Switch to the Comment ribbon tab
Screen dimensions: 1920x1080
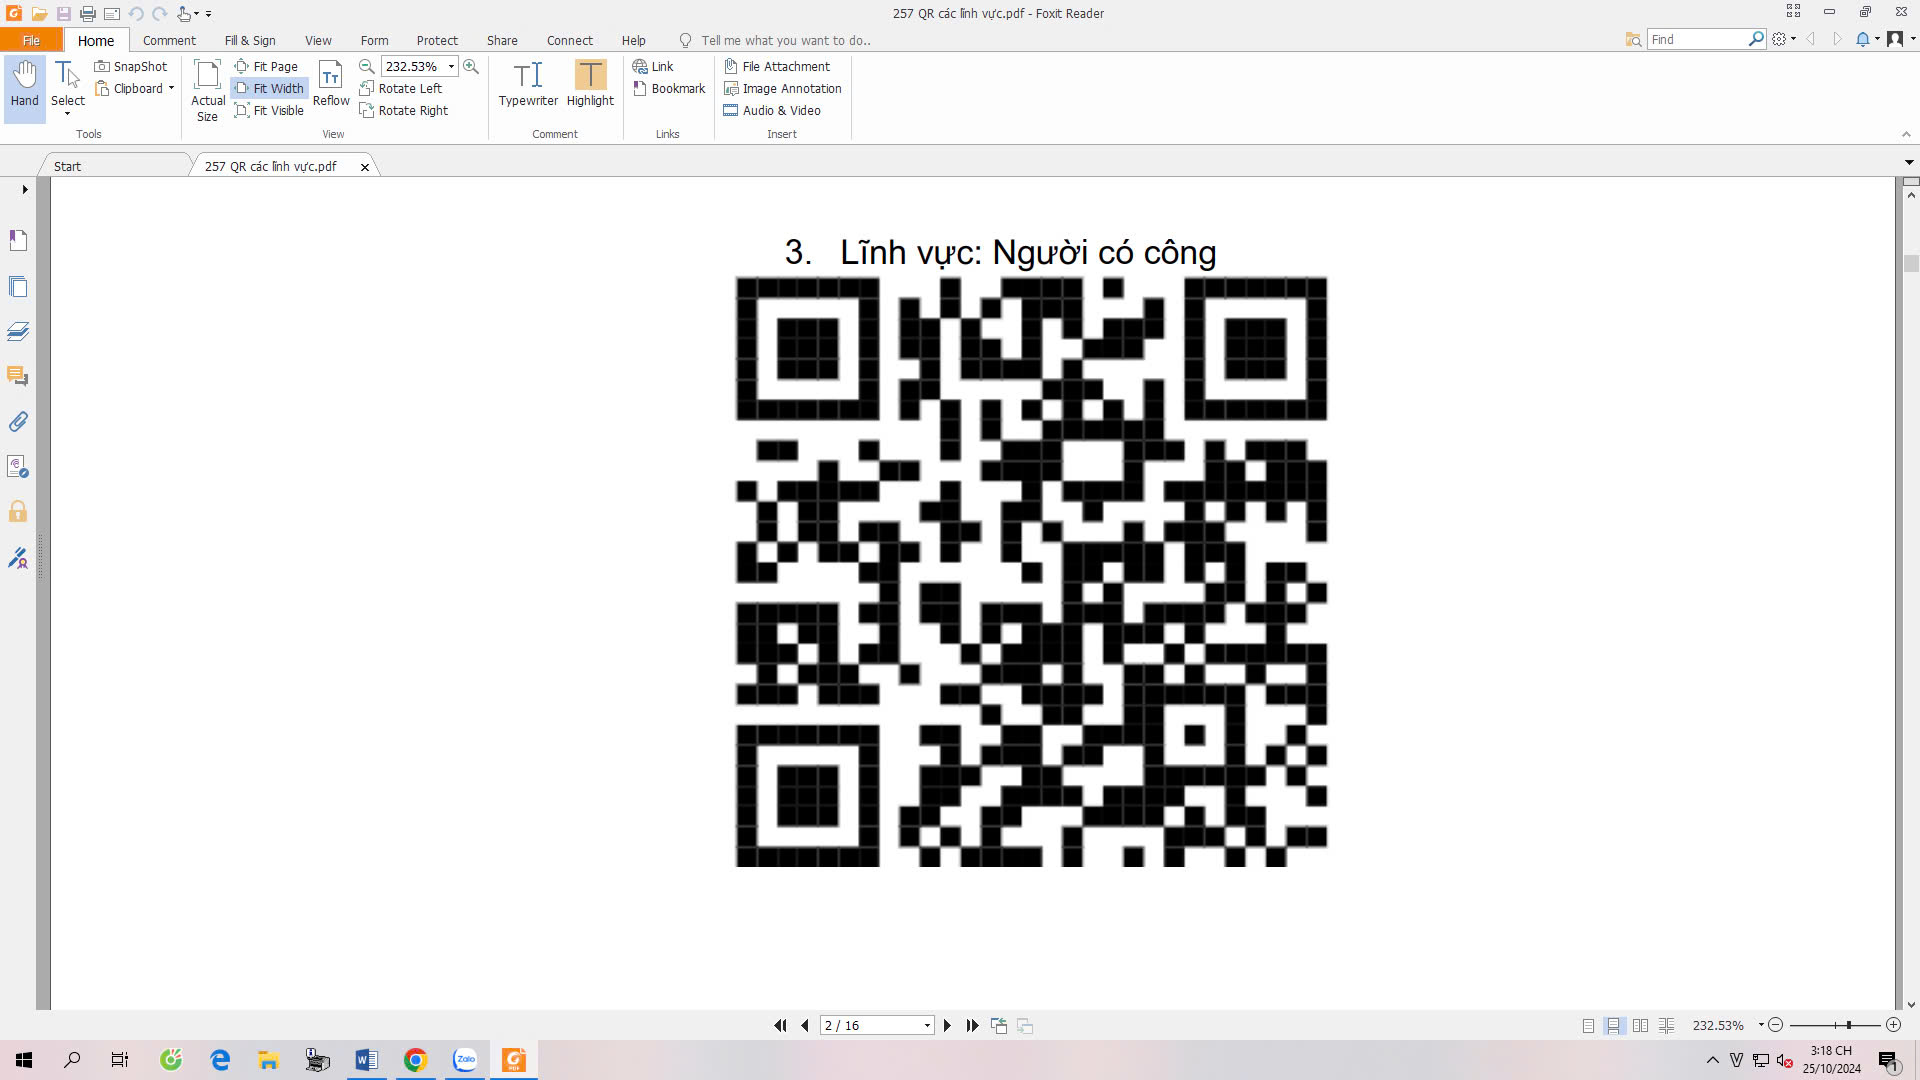pos(169,40)
